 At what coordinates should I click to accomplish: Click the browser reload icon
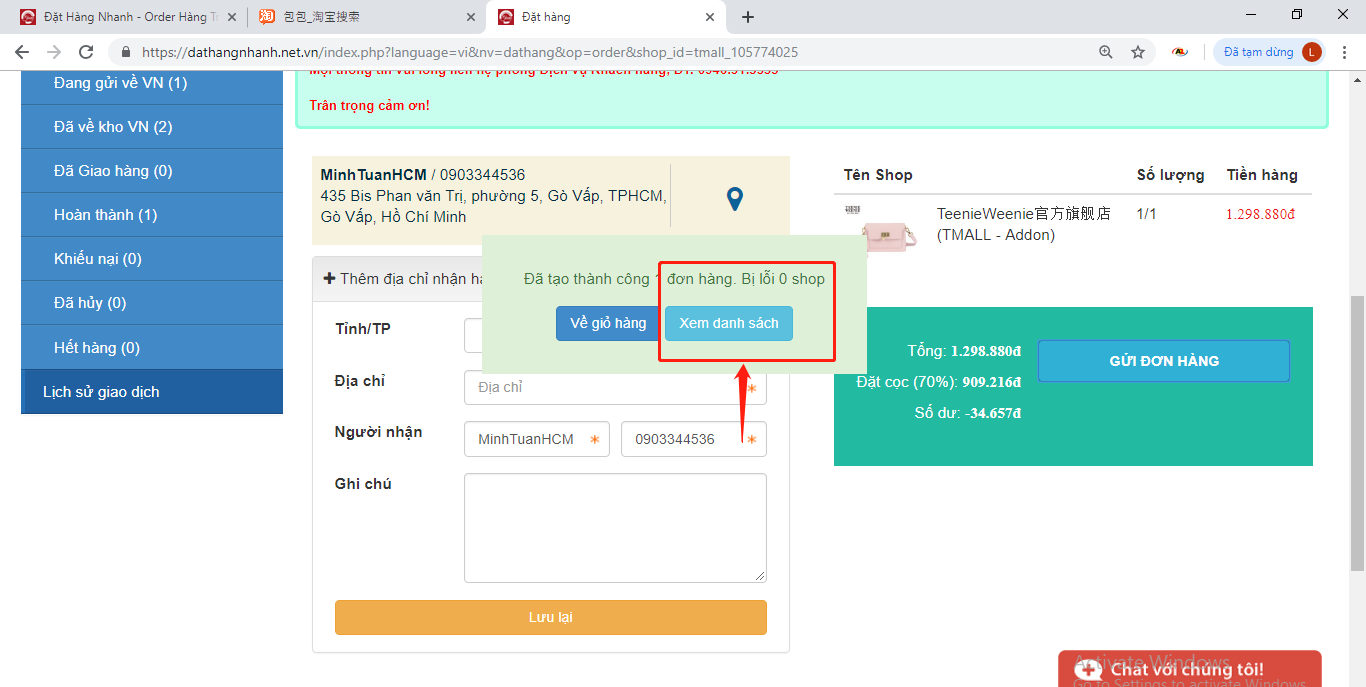[86, 52]
